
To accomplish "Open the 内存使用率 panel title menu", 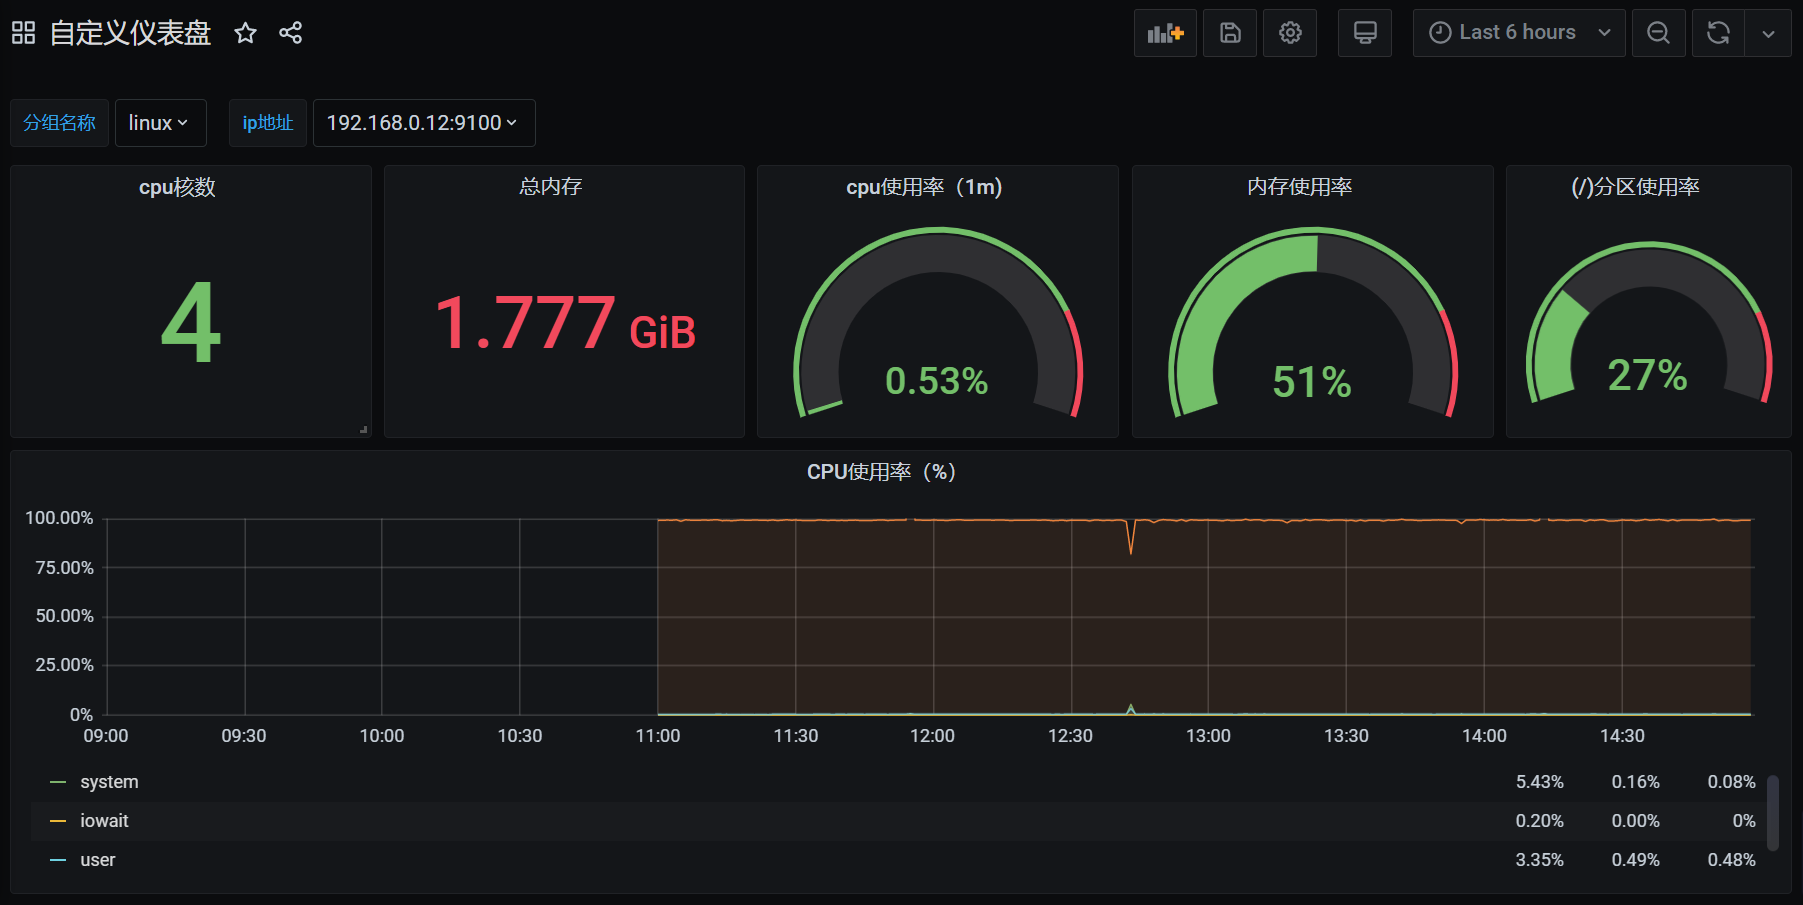I will tap(1299, 187).
